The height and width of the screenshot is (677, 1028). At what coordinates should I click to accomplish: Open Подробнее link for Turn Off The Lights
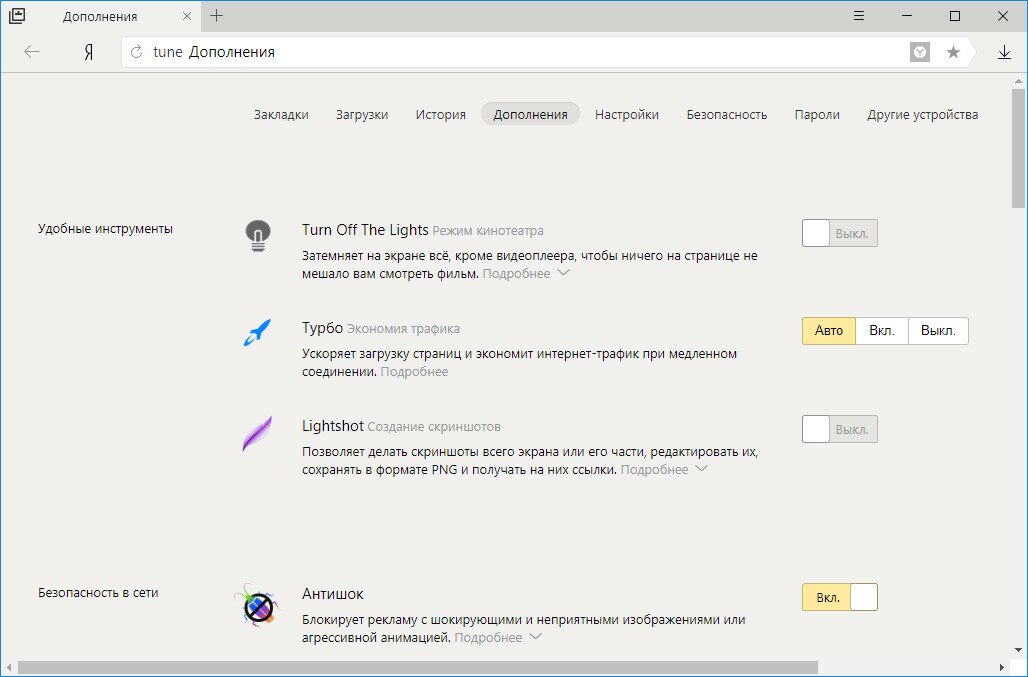(x=517, y=273)
